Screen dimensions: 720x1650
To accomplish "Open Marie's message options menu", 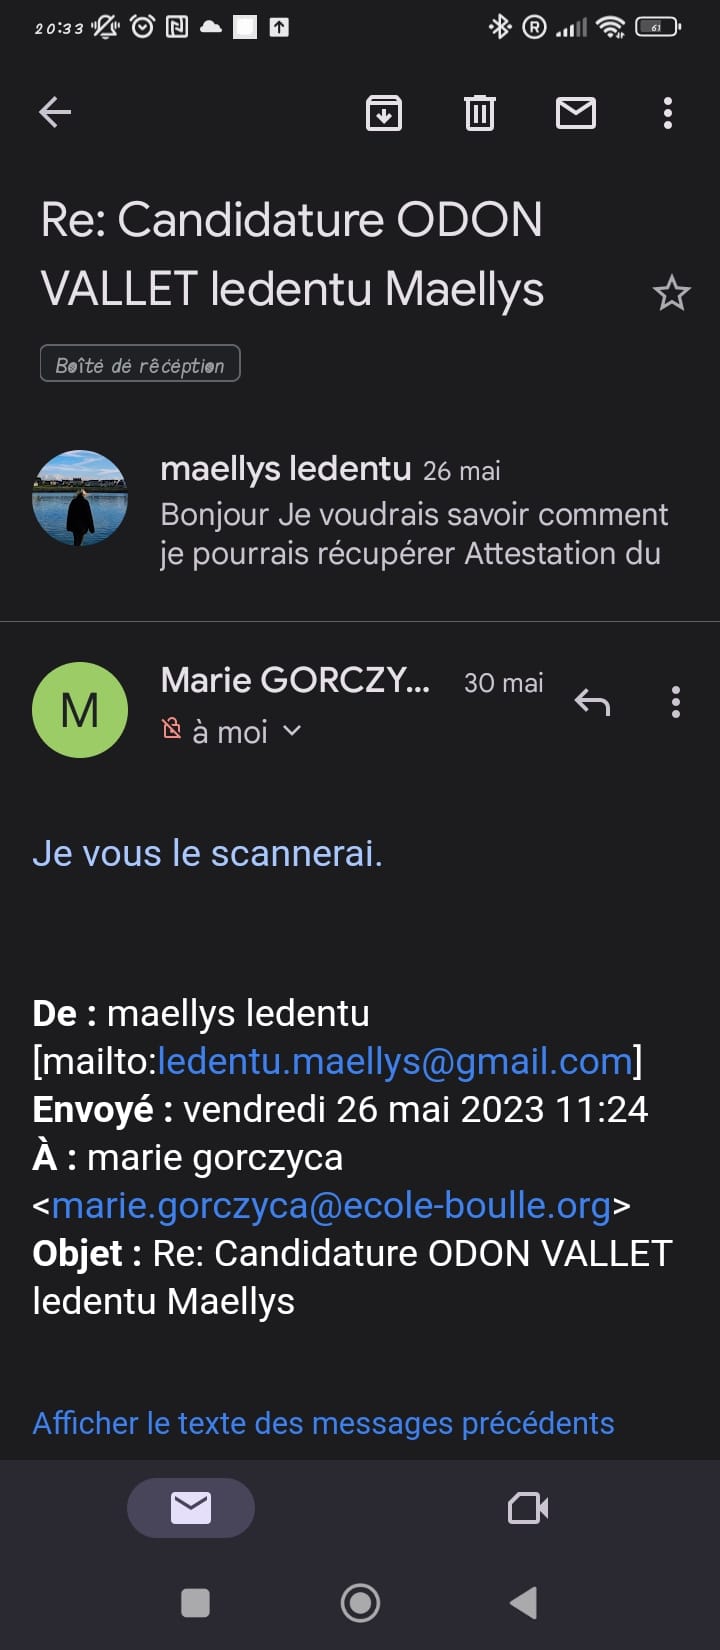I will [676, 703].
